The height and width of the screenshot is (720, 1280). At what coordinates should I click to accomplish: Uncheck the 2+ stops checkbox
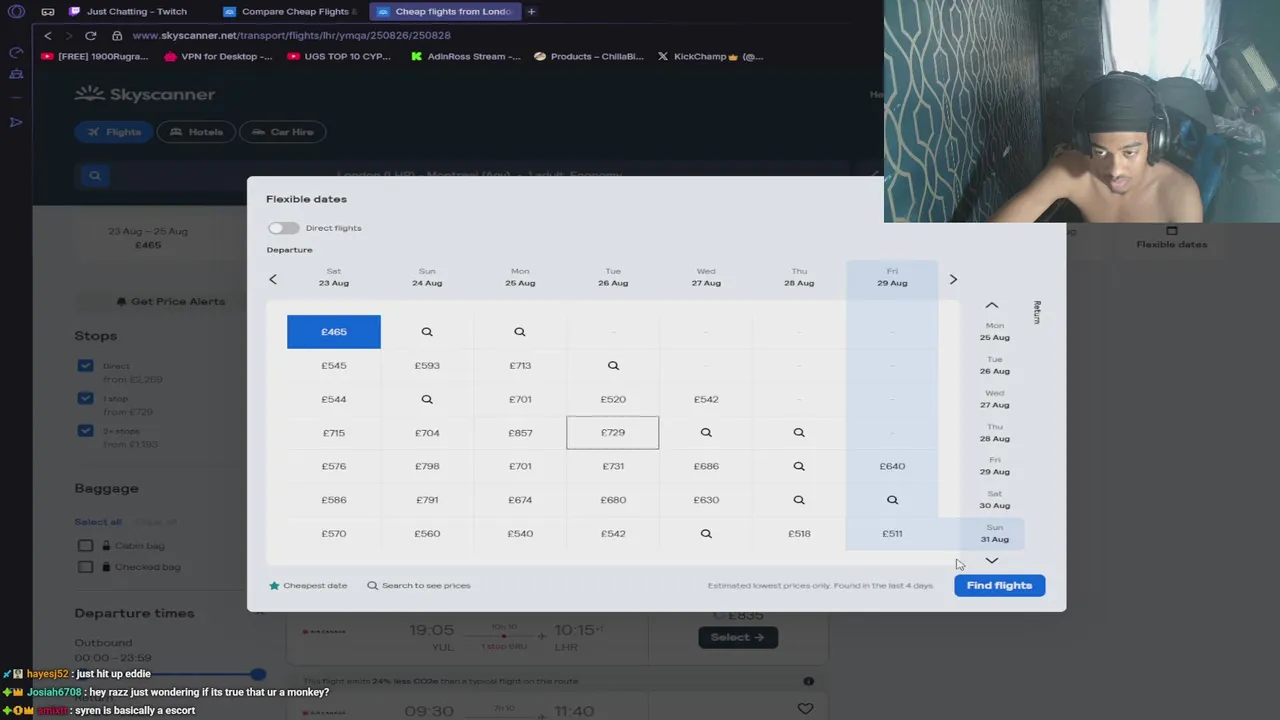pos(85,431)
